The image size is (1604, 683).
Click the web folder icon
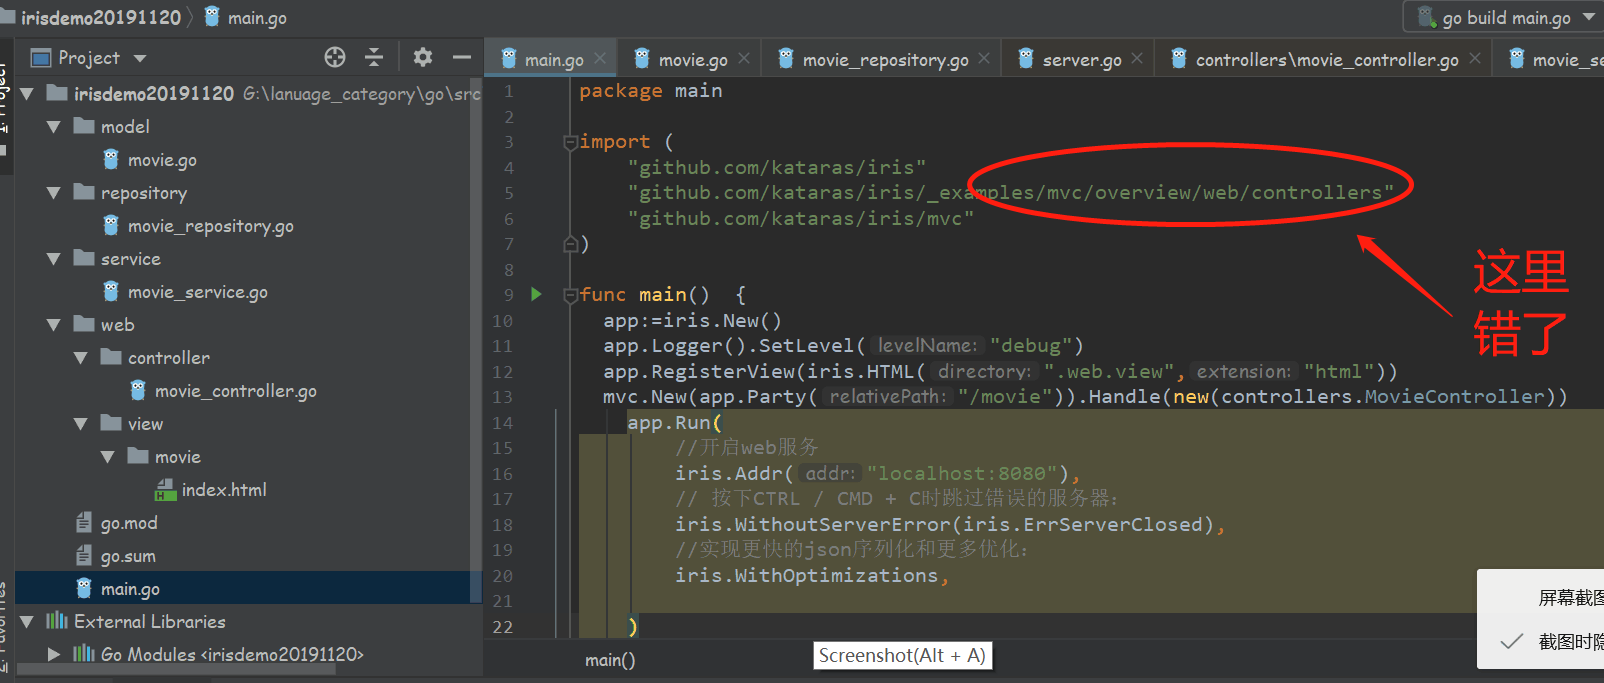pyautogui.click(x=84, y=324)
